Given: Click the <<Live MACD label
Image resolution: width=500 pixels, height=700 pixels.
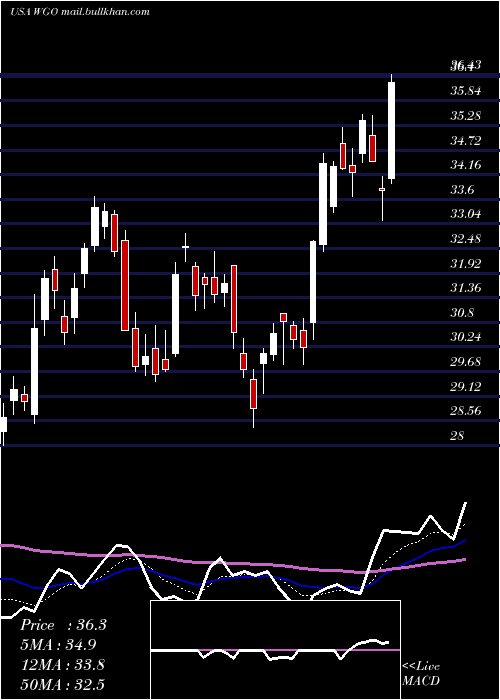Looking at the screenshot, I should (x=421, y=673).
